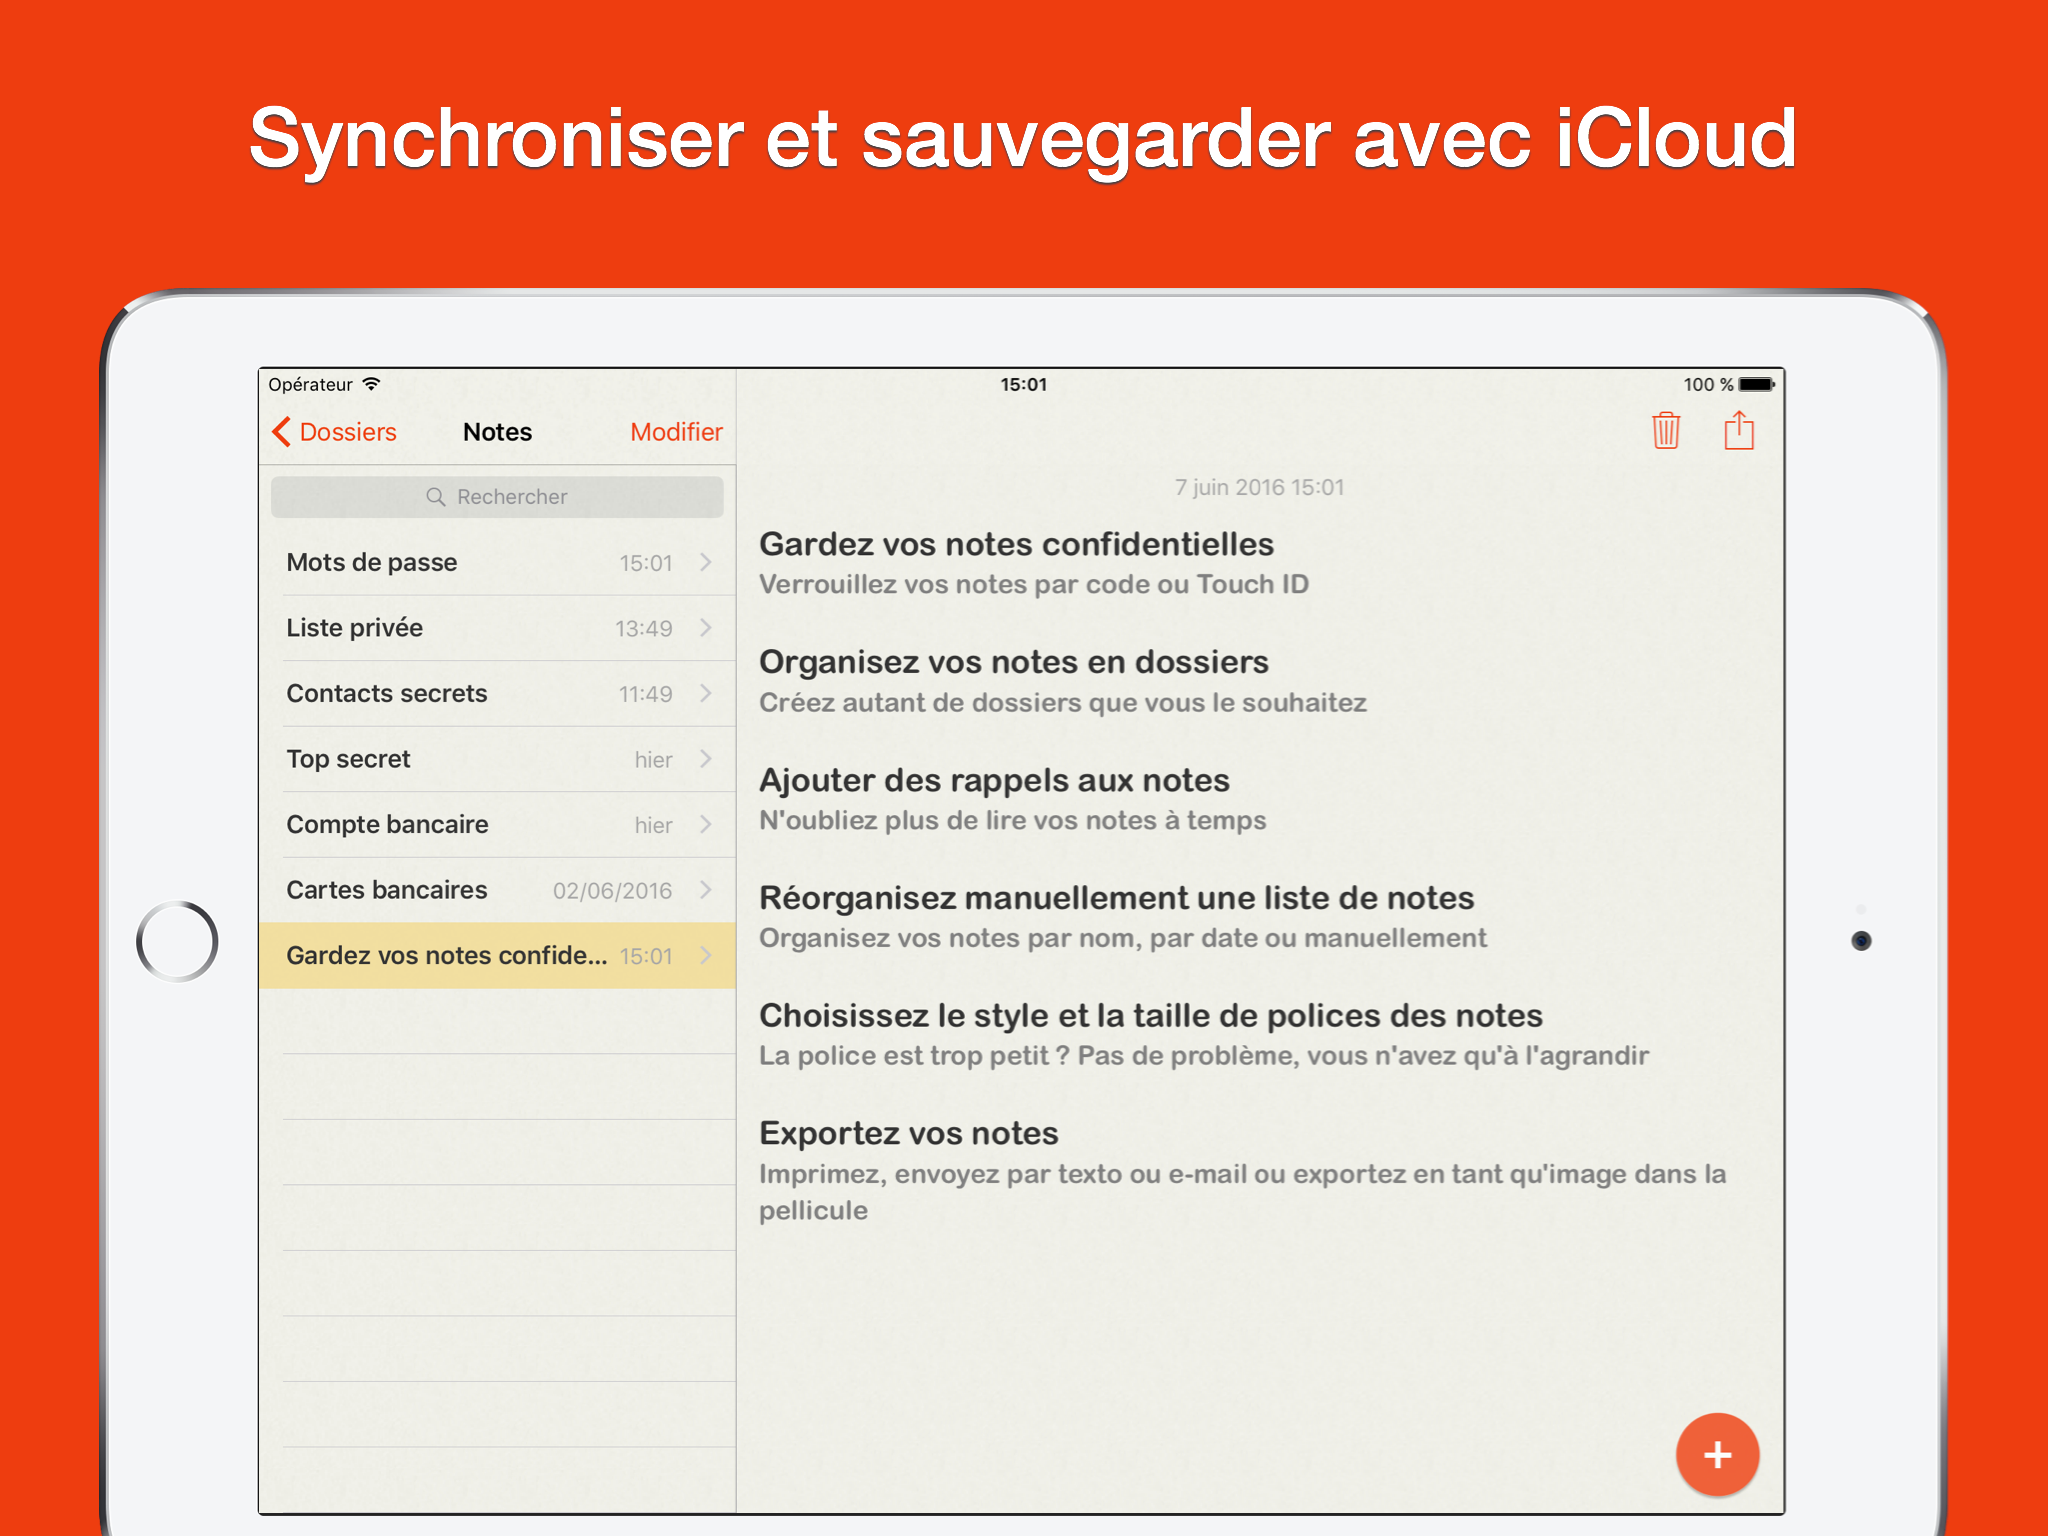The height and width of the screenshot is (1536, 2048).
Task: Select highlighted Gardez vos notes confide... row
Action: [446, 955]
